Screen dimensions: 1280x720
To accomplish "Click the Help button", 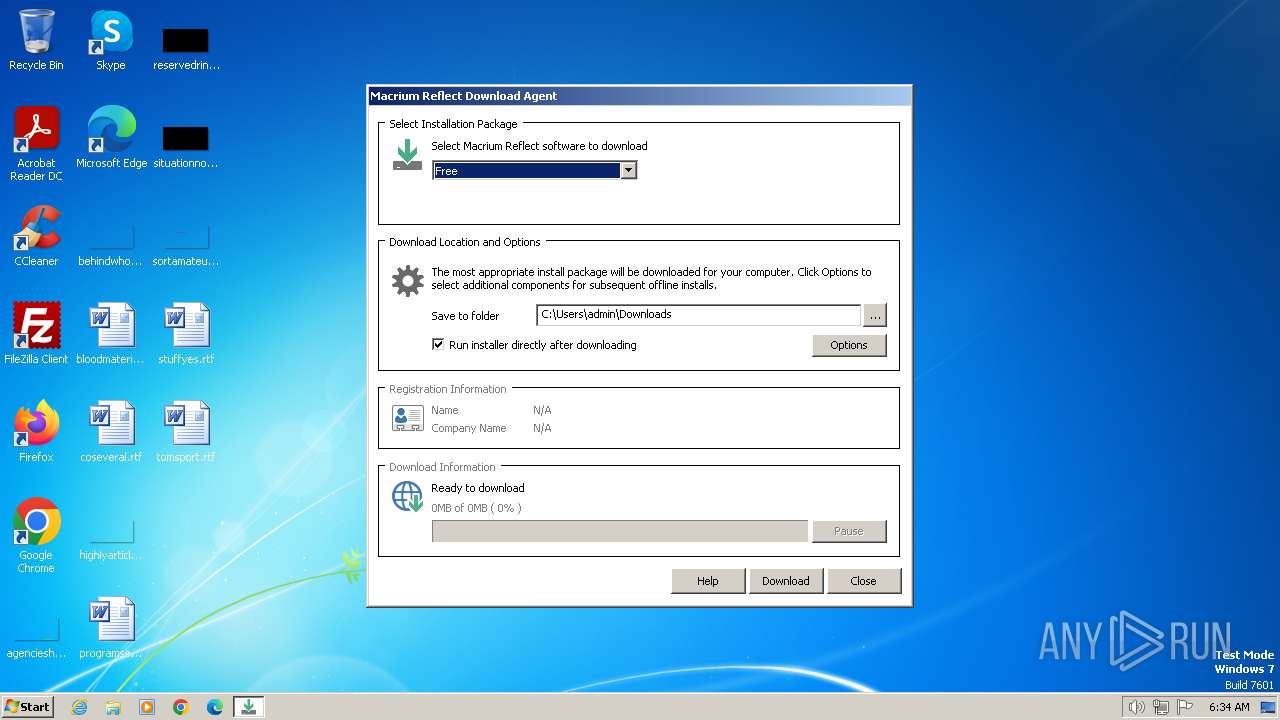I will coord(708,581).
